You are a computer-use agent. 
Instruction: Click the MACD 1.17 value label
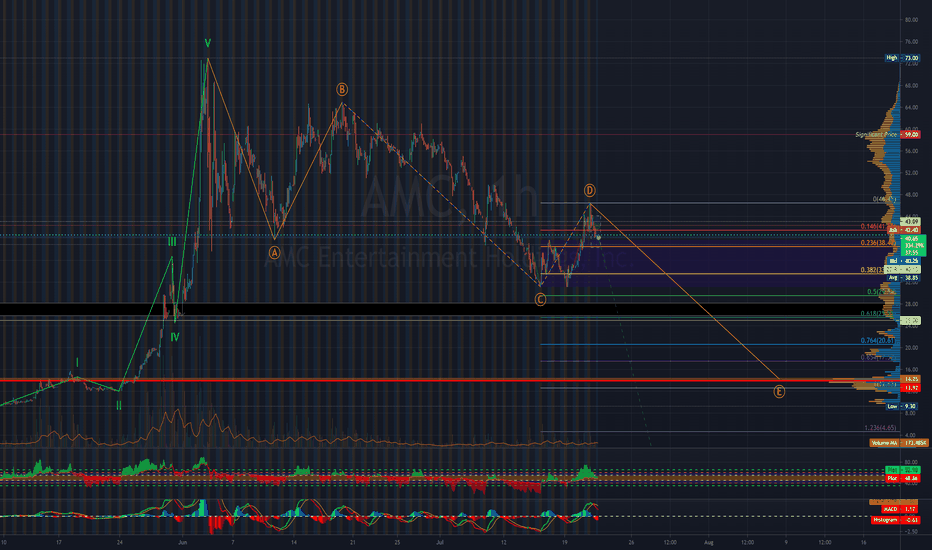(x=899, y=509)
